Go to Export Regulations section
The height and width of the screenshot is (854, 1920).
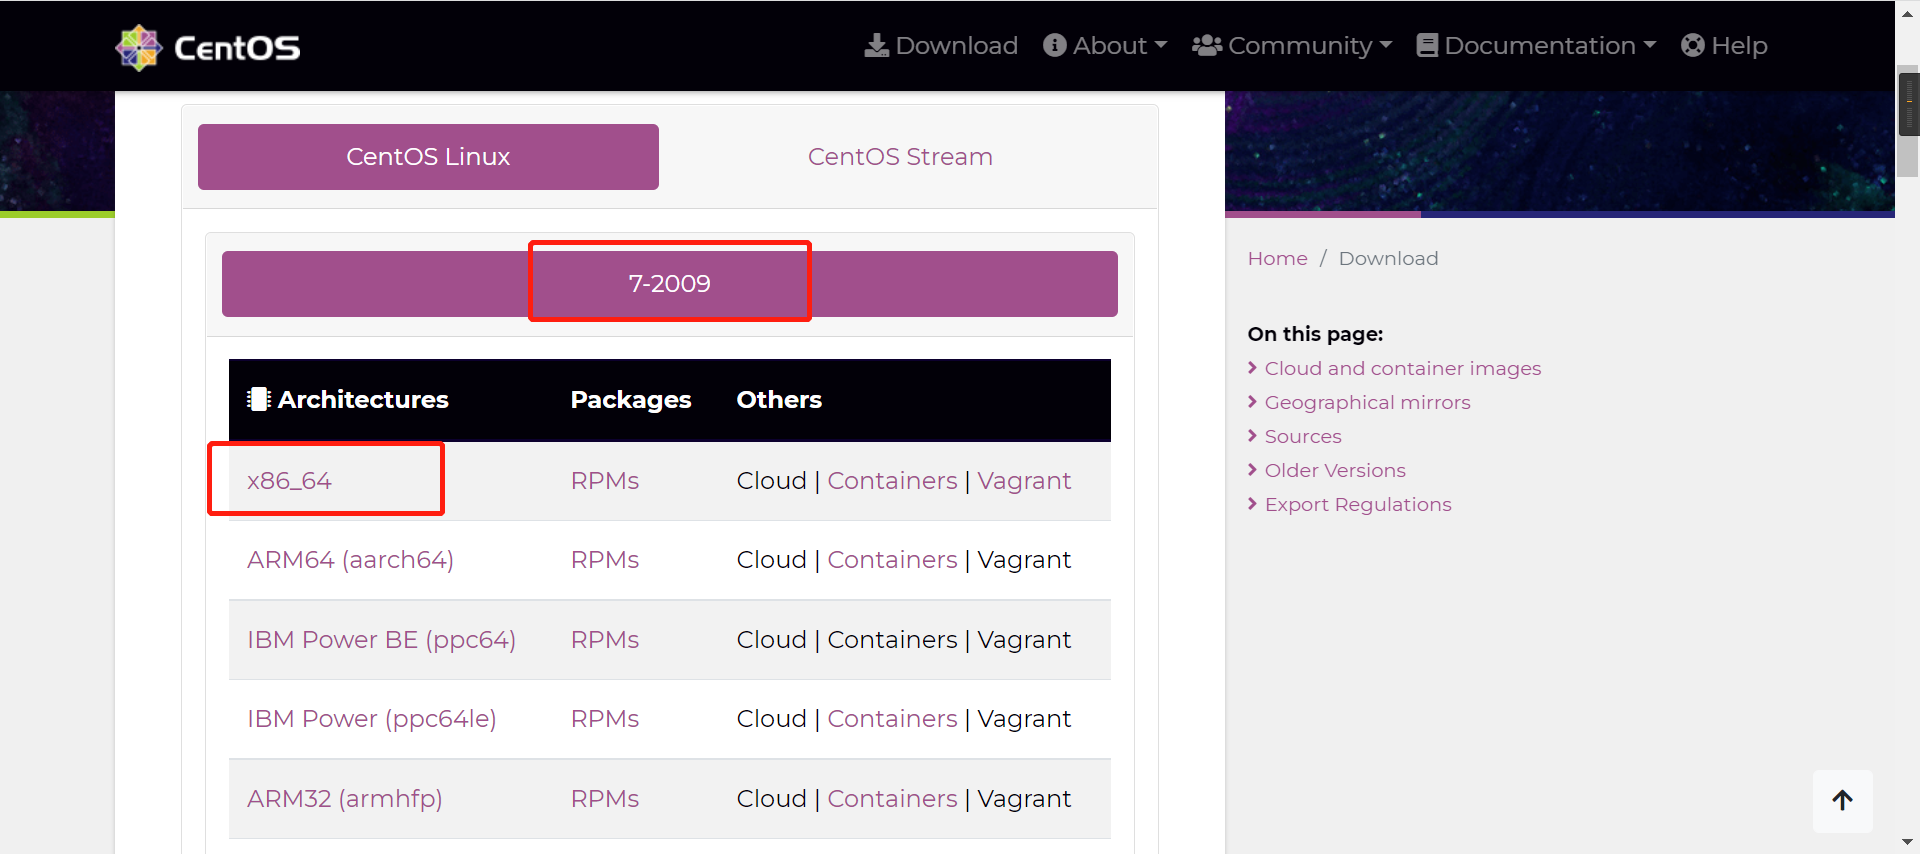pyautogui.click(x=1358, y=504)
